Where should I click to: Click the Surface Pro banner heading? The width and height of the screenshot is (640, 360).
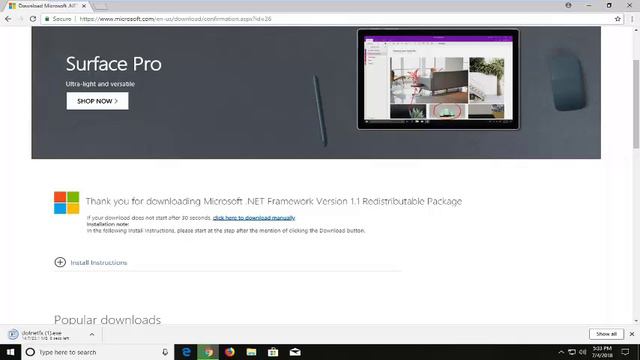[x=113, y=64]
